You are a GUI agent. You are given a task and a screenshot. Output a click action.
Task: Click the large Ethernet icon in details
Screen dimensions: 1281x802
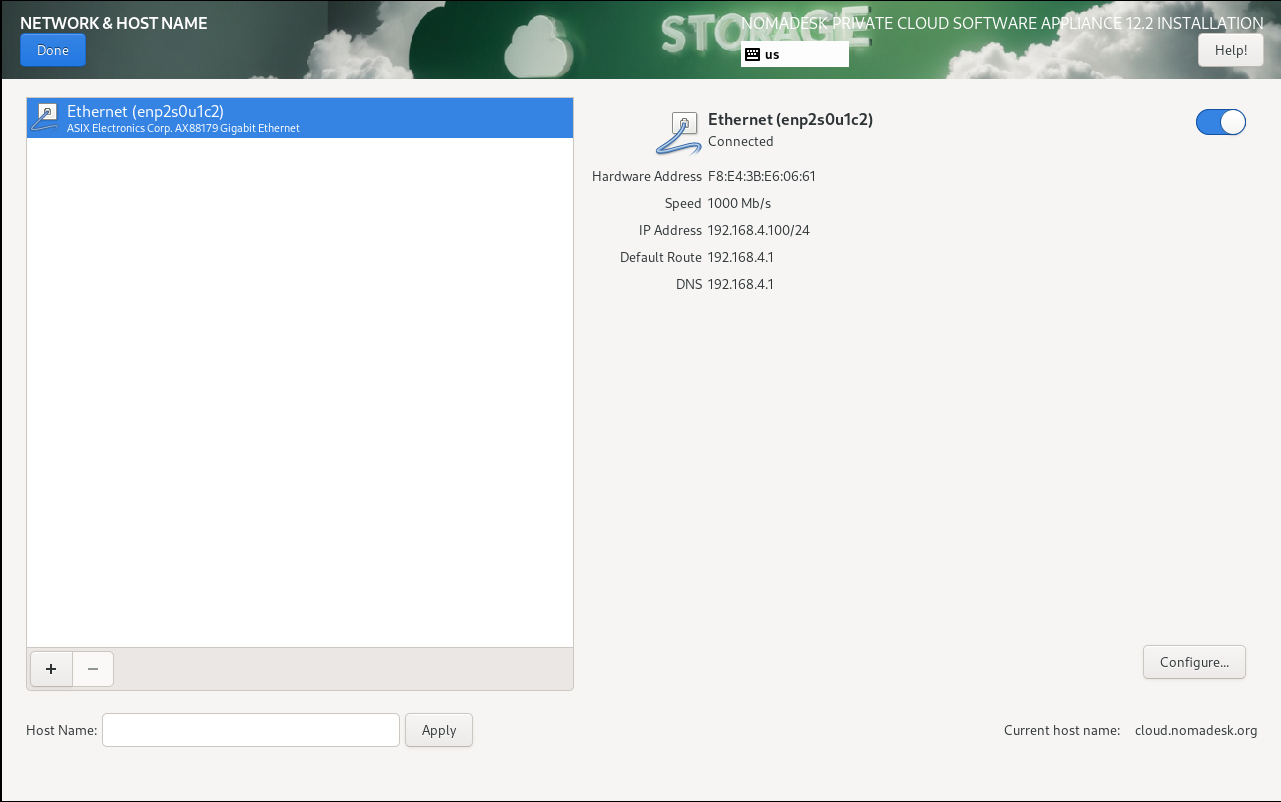(679, 133)
